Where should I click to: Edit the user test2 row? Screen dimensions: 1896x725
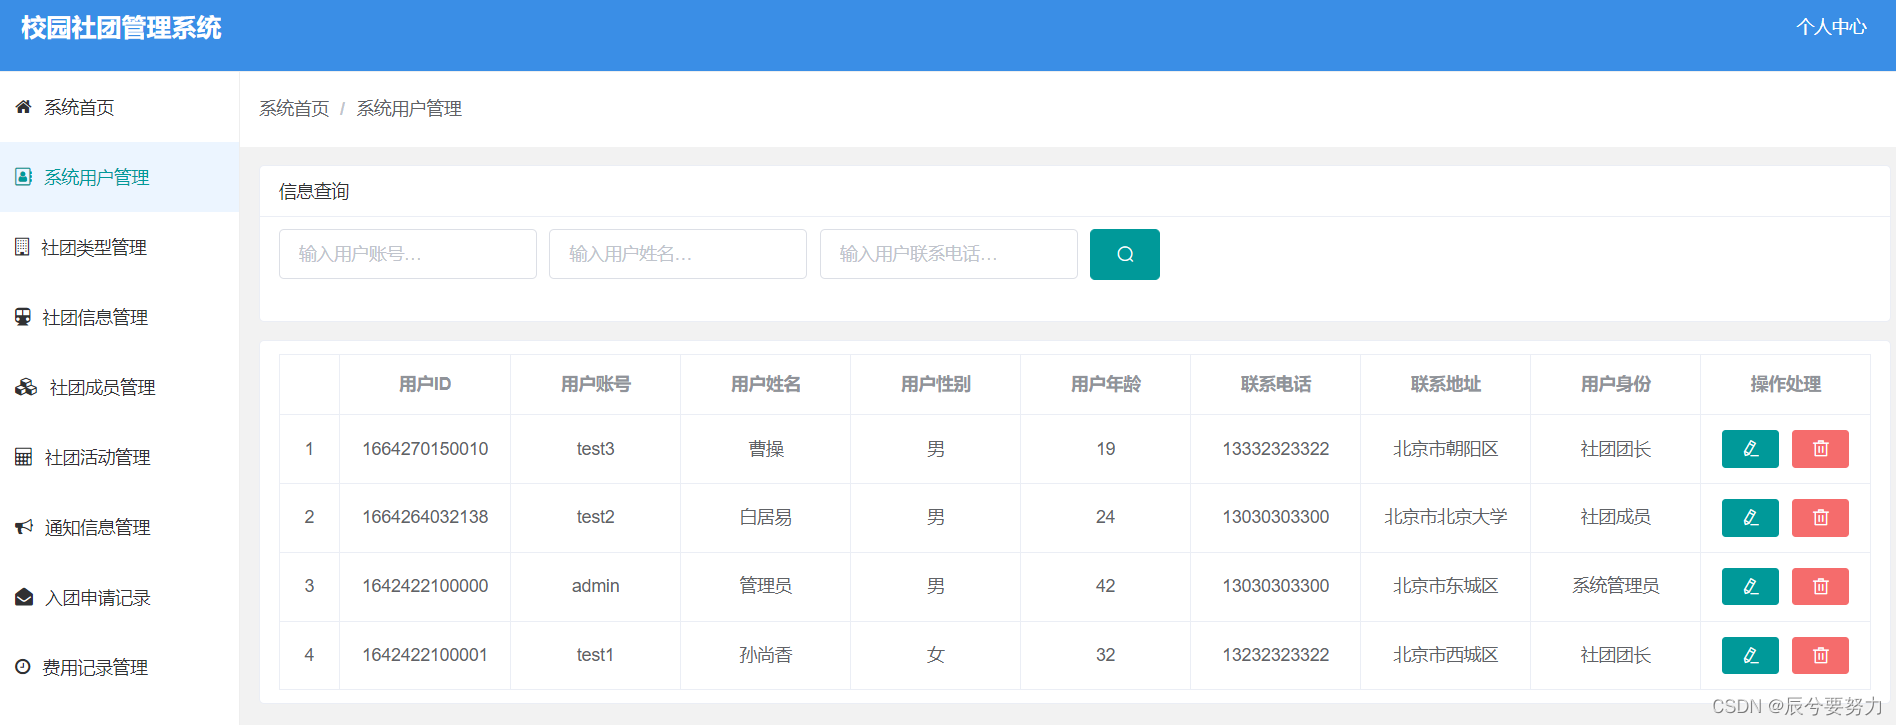point(1750,518)
